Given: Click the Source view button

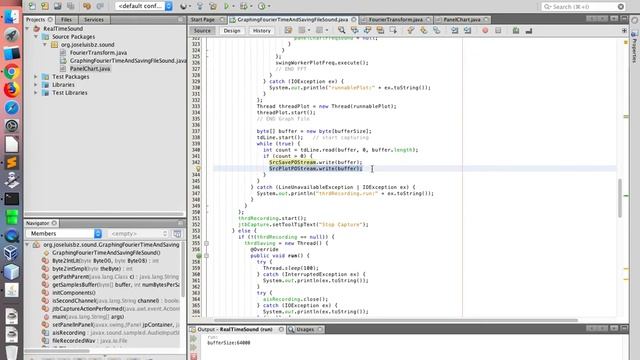Looking at the screenshot, I should [x=202, y=31].
